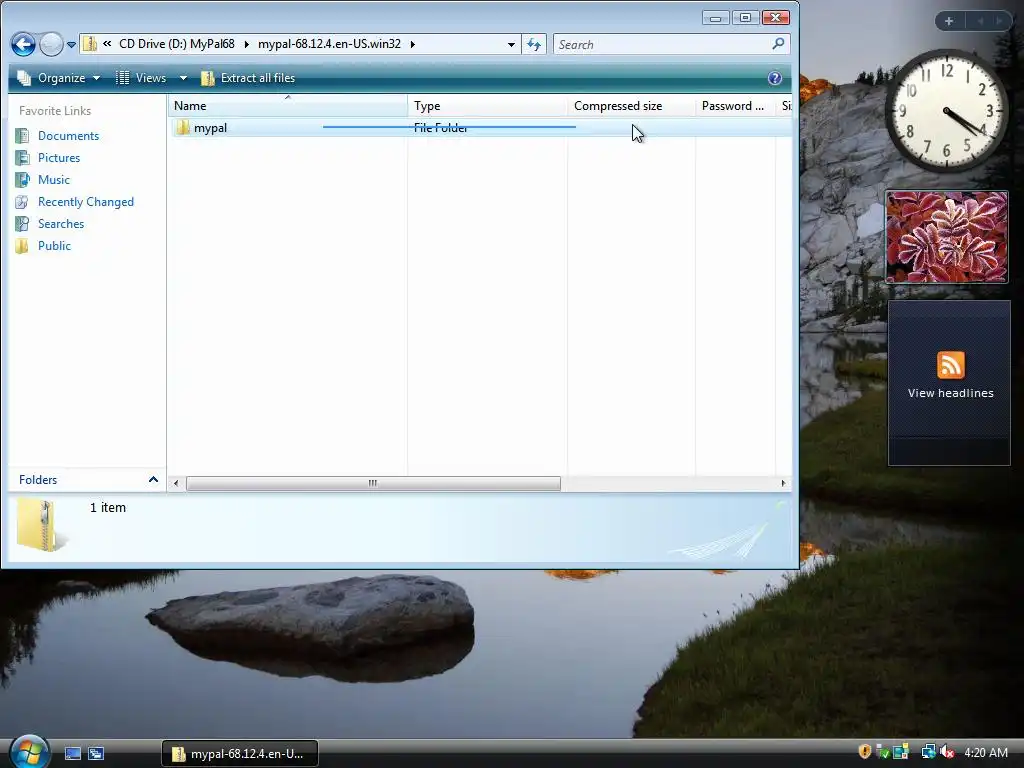The height and width of the screenshot is (768, 1024).
Task: Sort by Compressed size column
Action: (x=631, y=106)
